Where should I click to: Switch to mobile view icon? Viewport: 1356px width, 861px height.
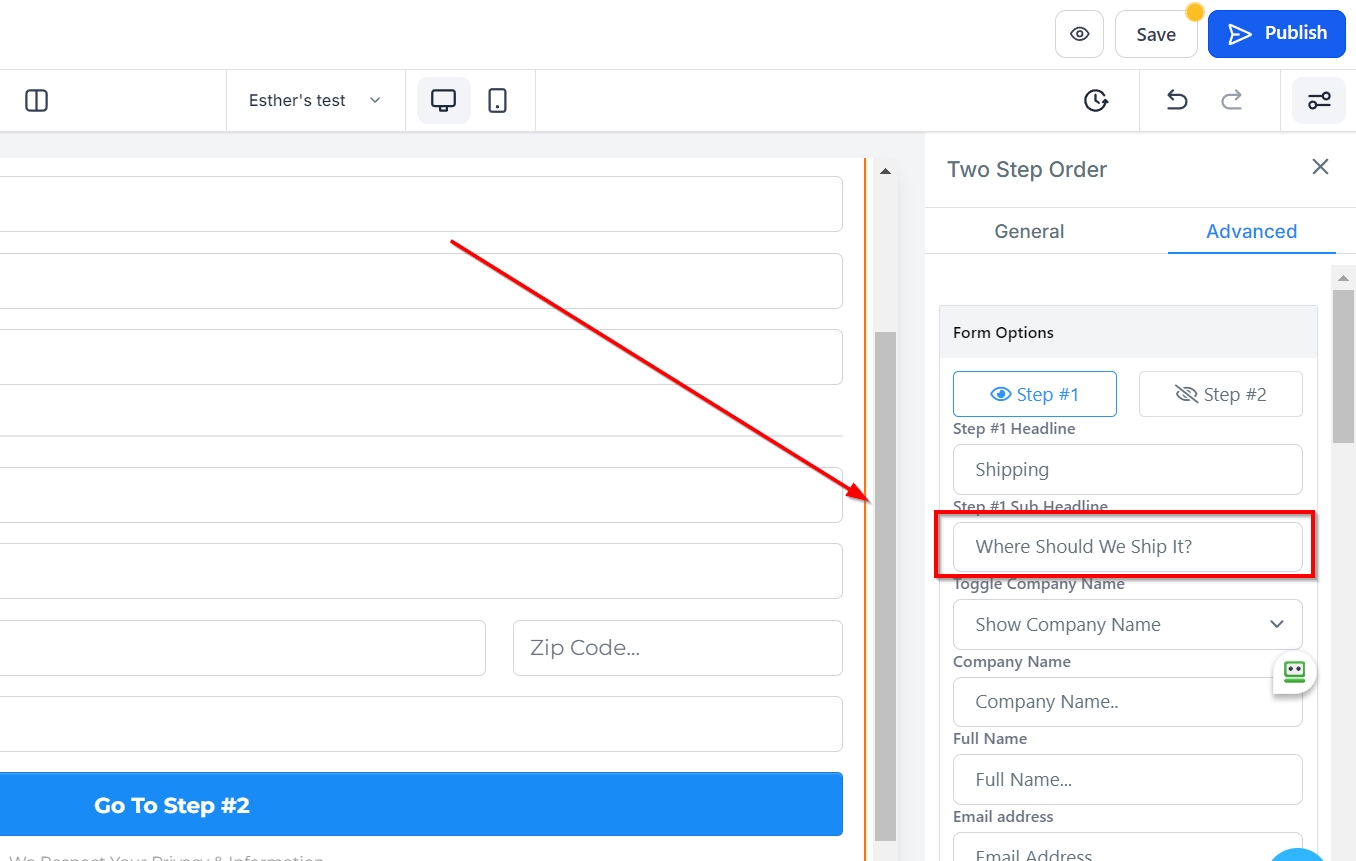(497, 101)
